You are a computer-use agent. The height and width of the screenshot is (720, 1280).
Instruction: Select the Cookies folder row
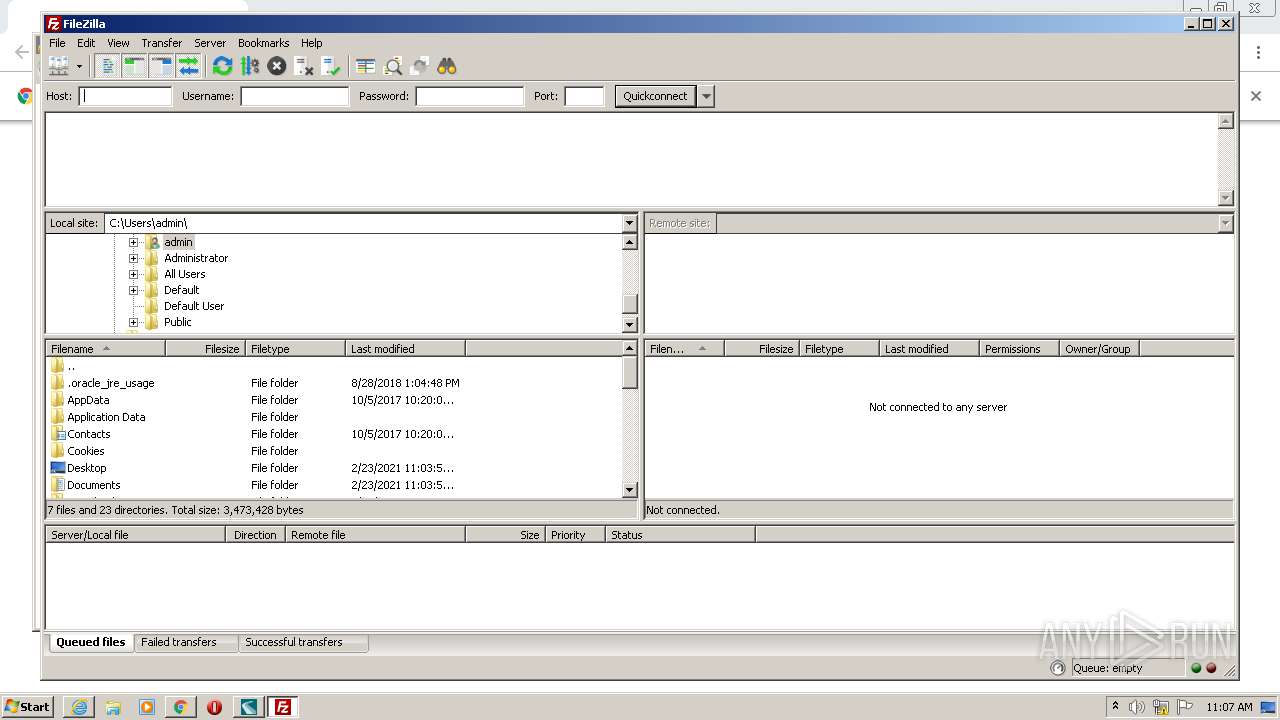[334, 451]
